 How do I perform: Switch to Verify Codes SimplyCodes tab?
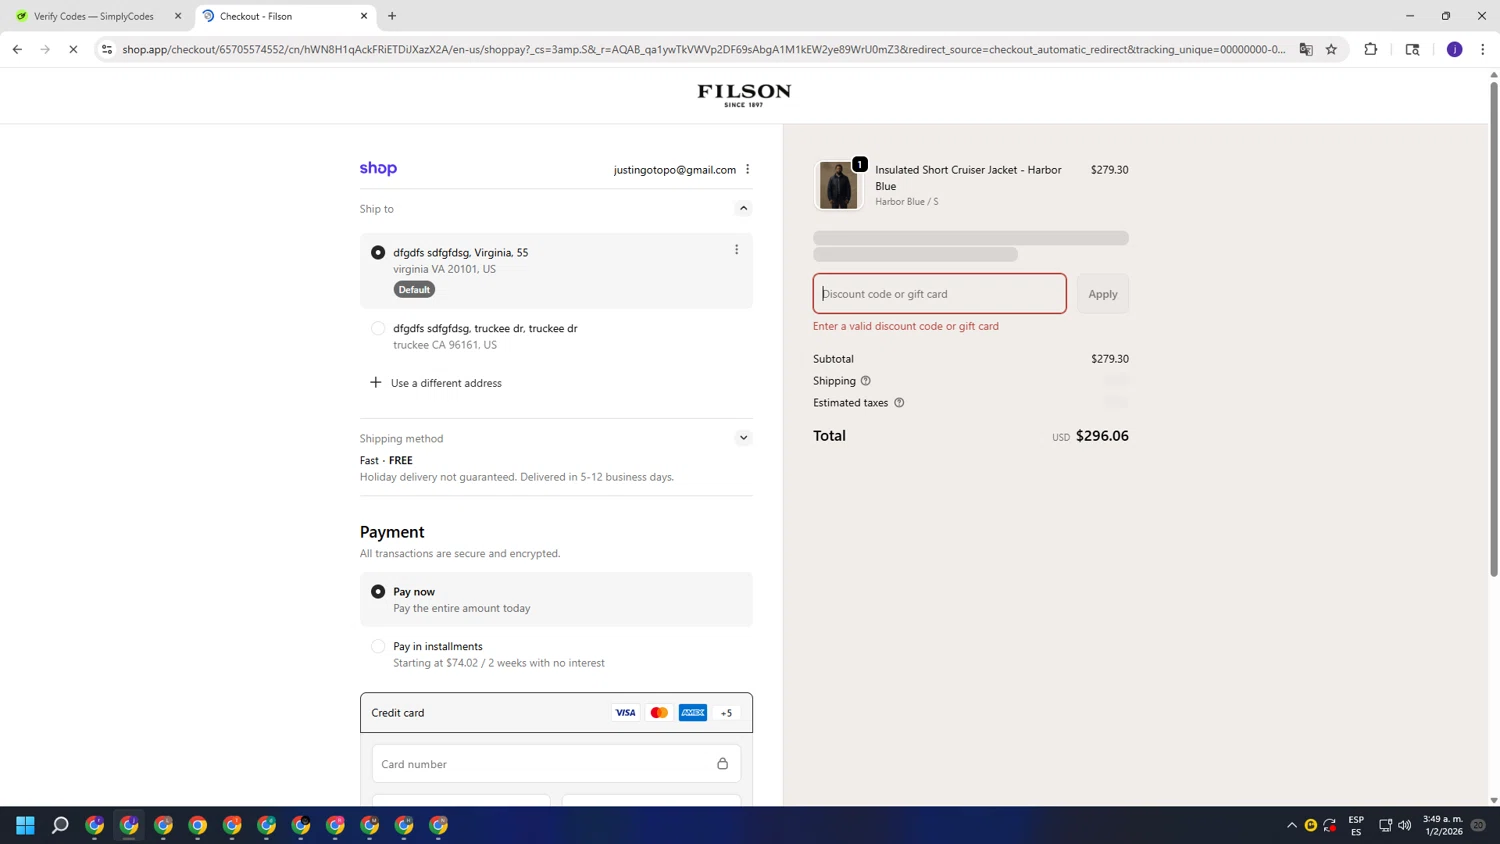pos(94,16)
